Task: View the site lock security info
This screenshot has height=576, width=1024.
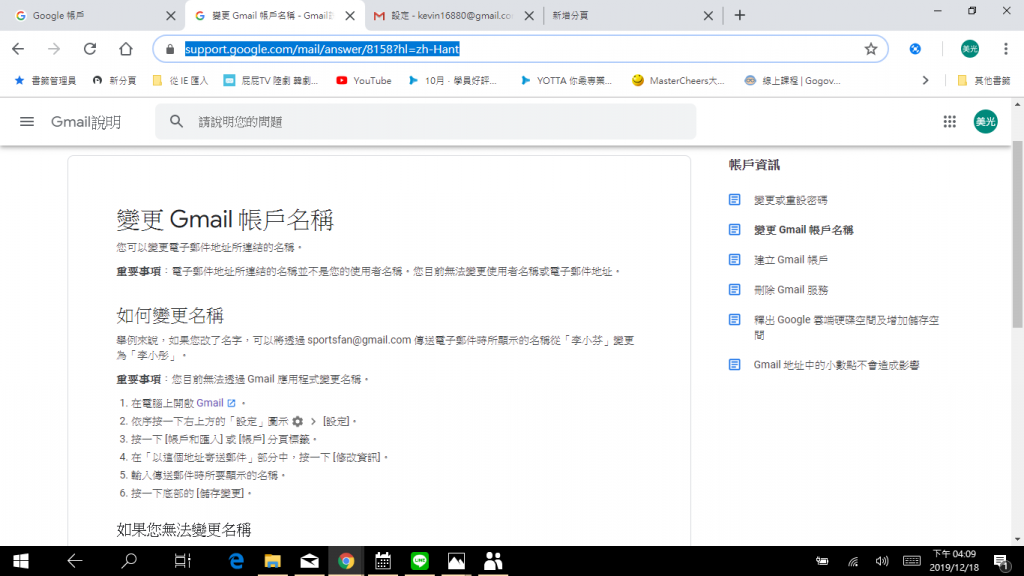Action: 170,49
